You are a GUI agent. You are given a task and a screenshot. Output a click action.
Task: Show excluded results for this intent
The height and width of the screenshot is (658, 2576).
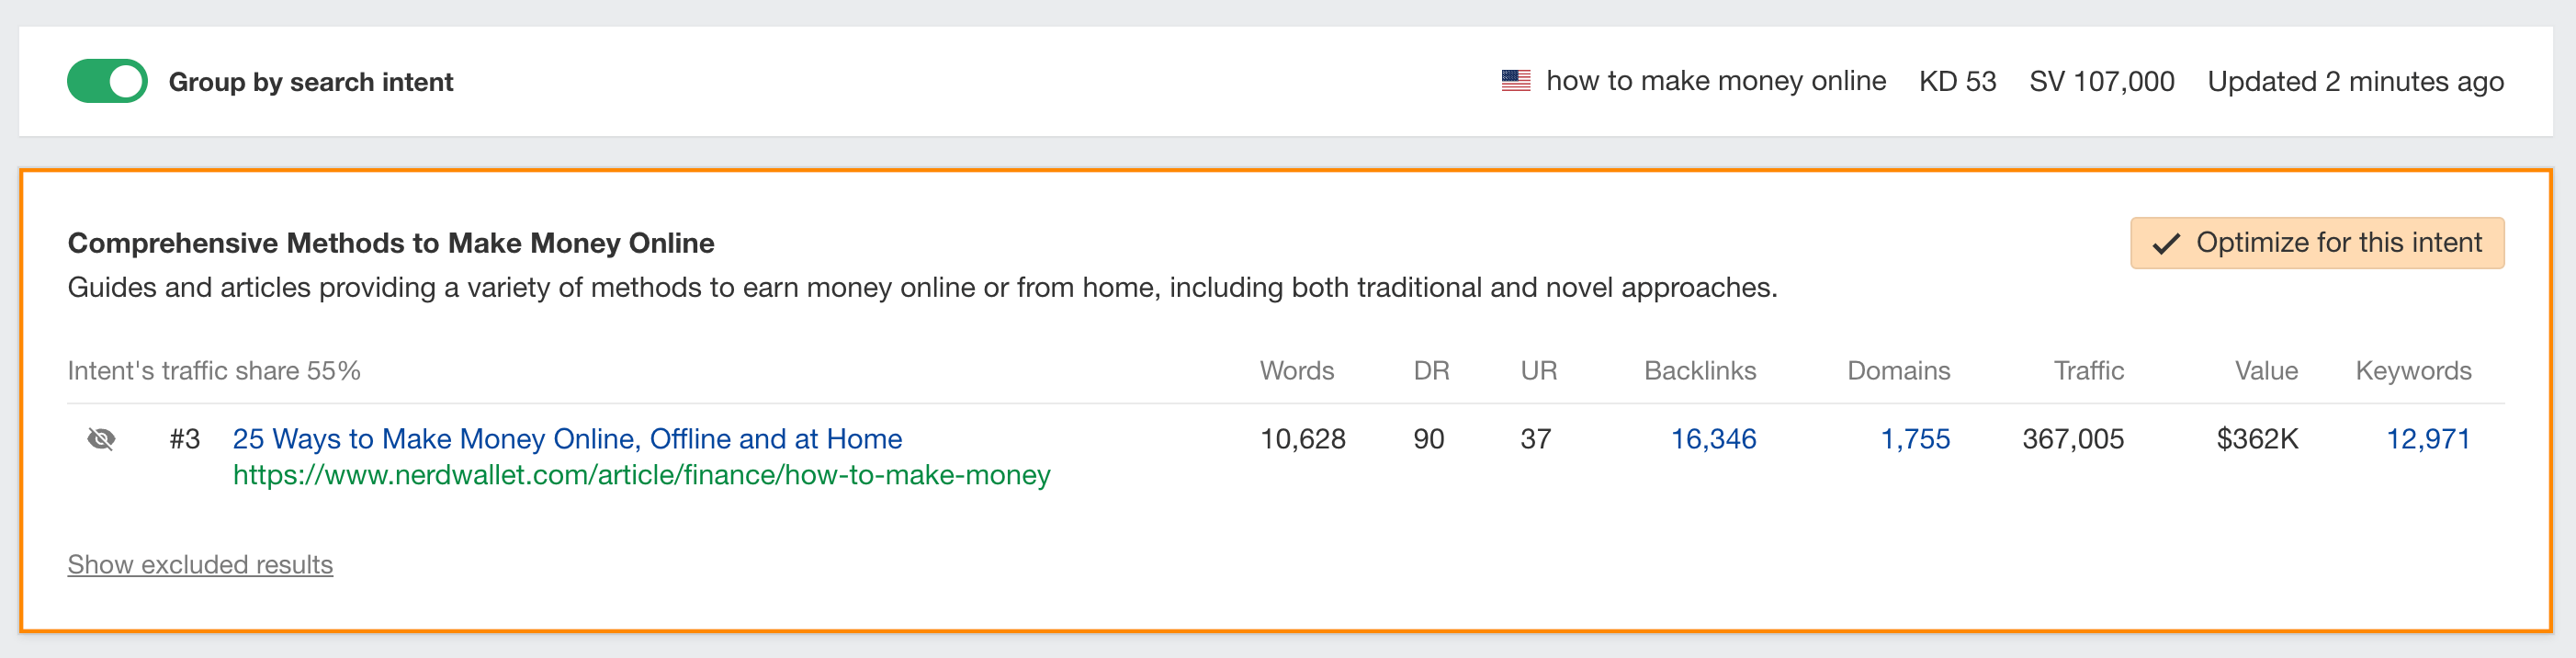199,564
